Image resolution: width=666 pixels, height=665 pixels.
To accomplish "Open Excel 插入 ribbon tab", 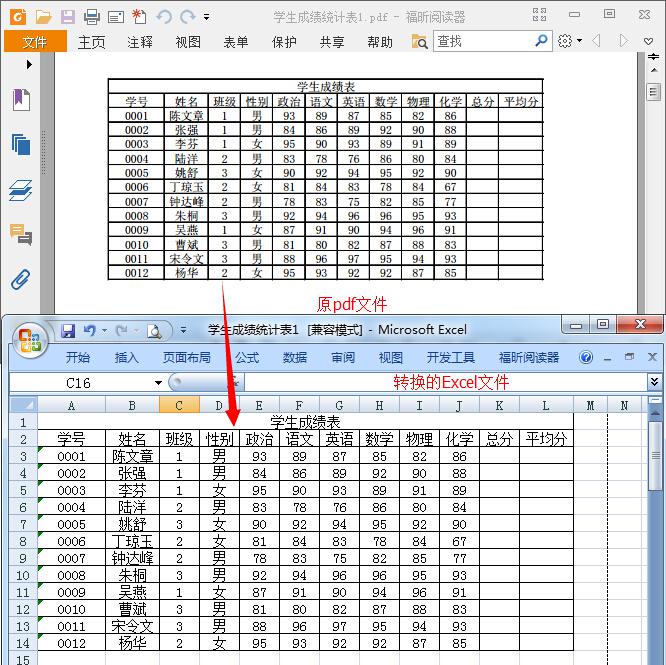I will pyautogui.click(x=126, y=358).
